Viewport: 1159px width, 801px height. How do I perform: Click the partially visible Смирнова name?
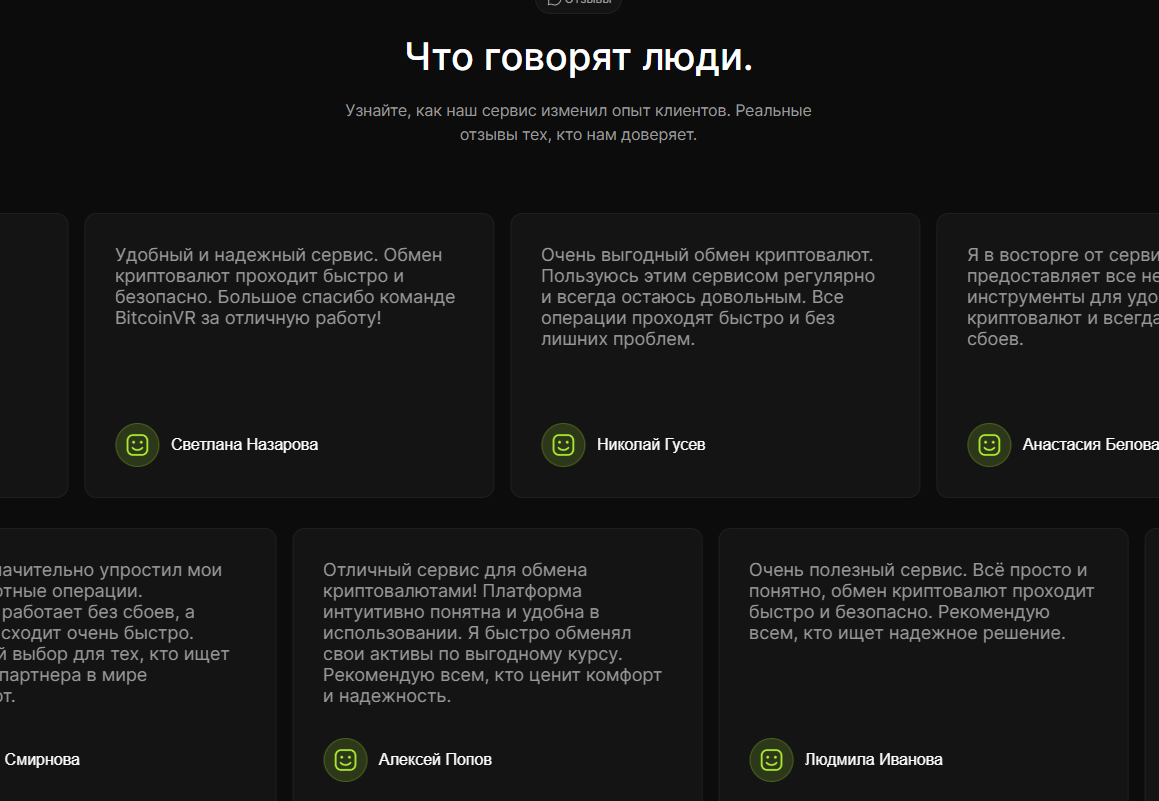[42, 760]
